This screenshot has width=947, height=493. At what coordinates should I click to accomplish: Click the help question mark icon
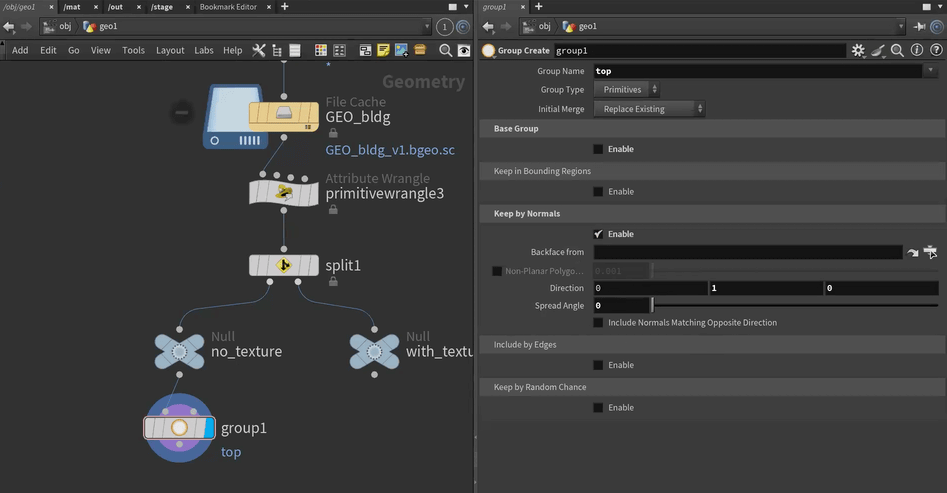pyautogui.click(x=934, y=50)
